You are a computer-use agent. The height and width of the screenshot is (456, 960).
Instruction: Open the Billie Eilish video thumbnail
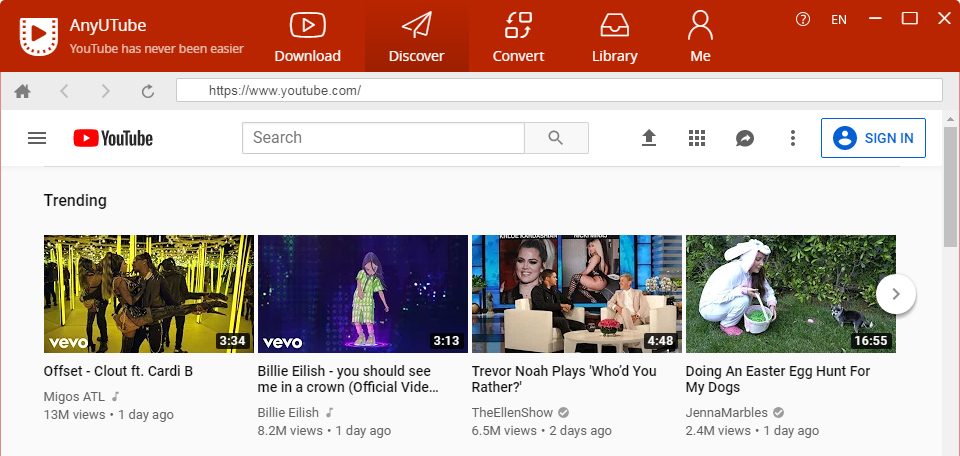[362, 294]
